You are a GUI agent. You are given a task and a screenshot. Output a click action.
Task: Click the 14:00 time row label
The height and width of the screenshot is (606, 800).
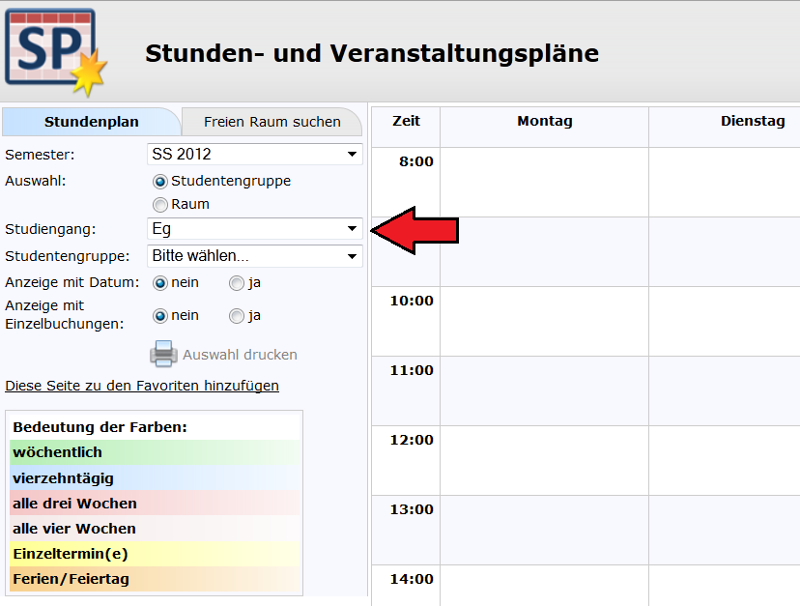(x=412, y=579)
